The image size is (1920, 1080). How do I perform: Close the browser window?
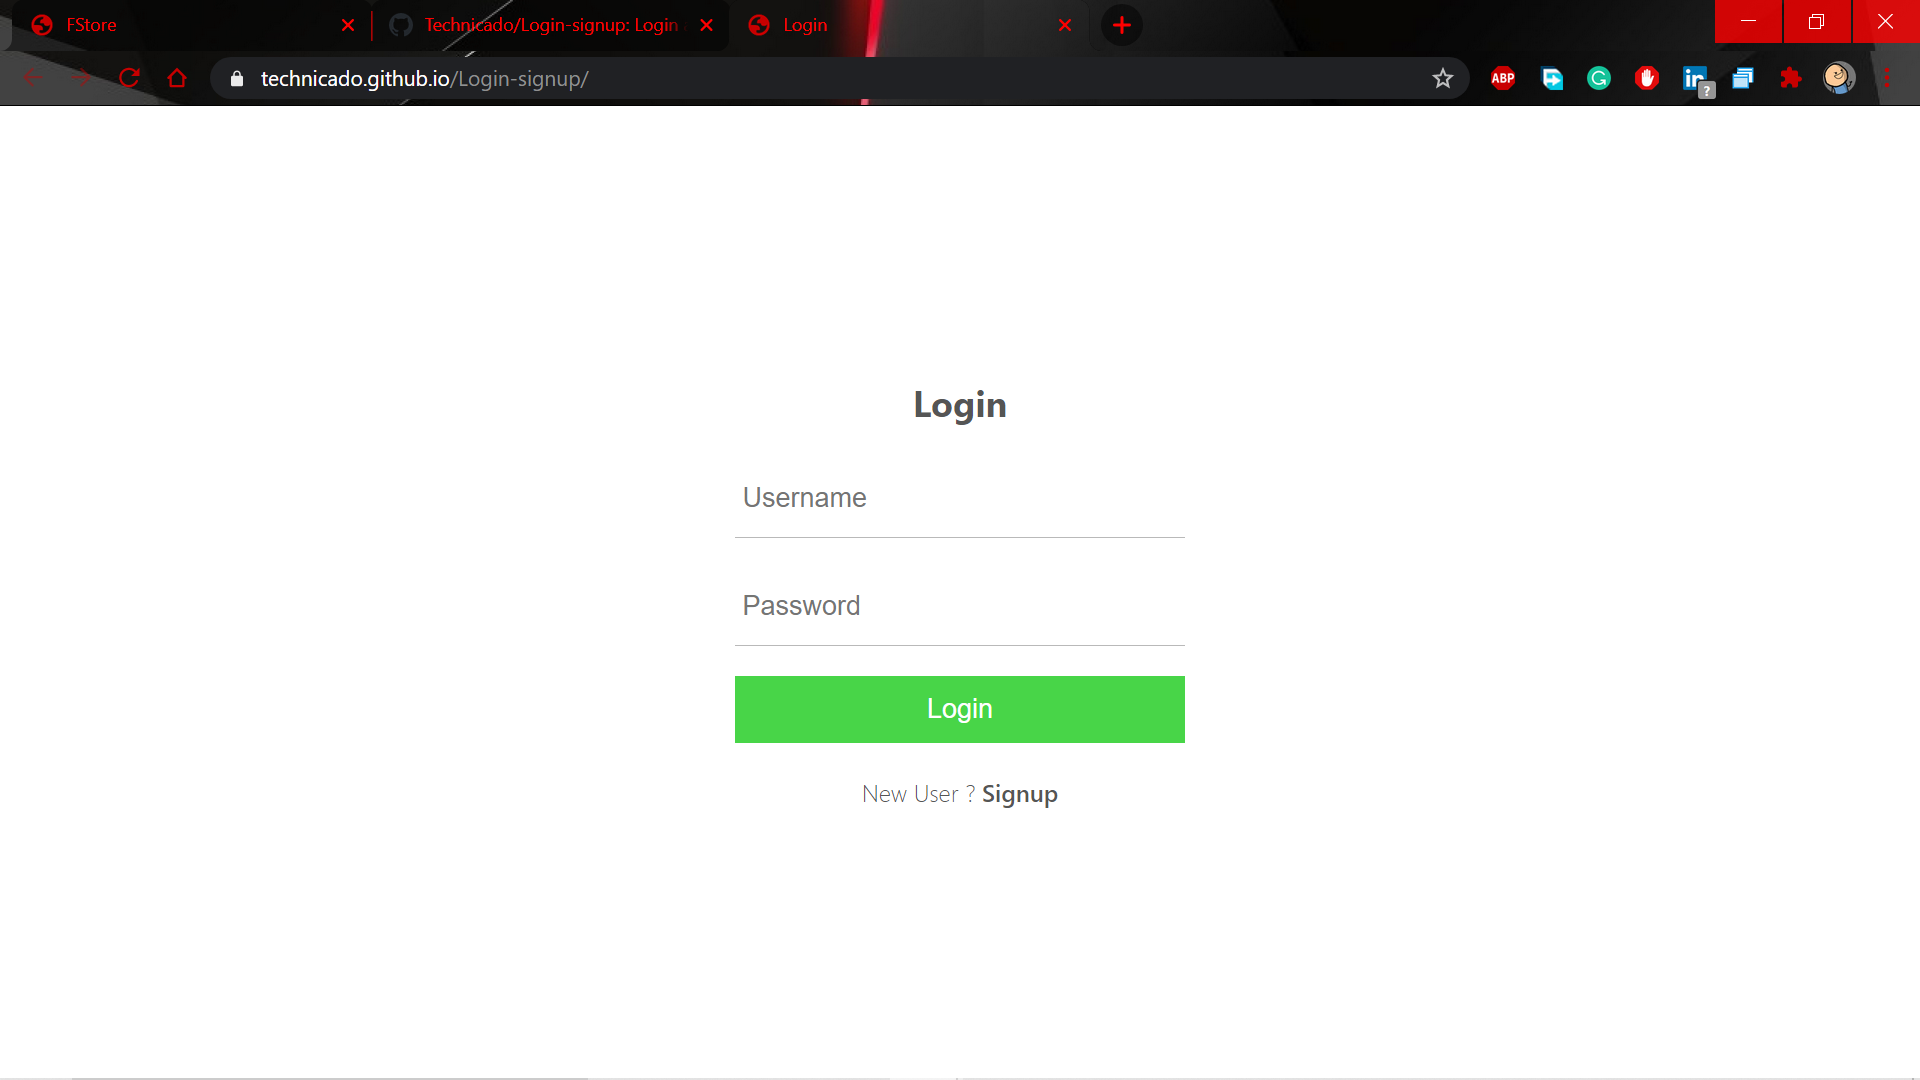coord(1886,21)
